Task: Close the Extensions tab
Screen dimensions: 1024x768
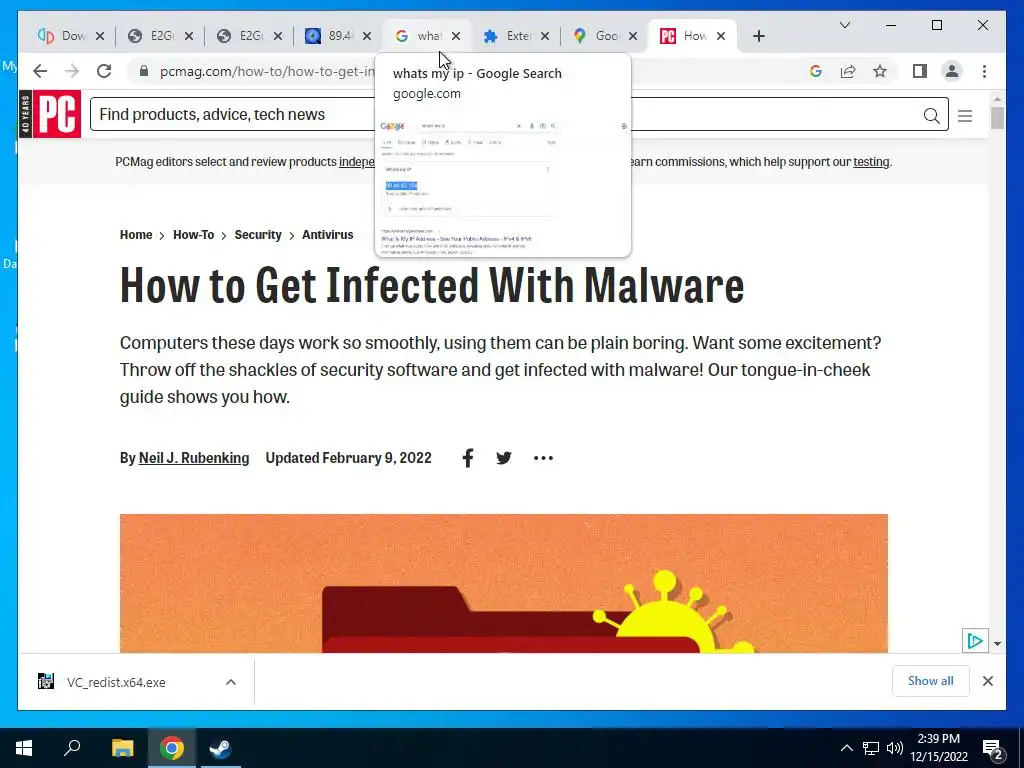Action: tap(545, 36)
